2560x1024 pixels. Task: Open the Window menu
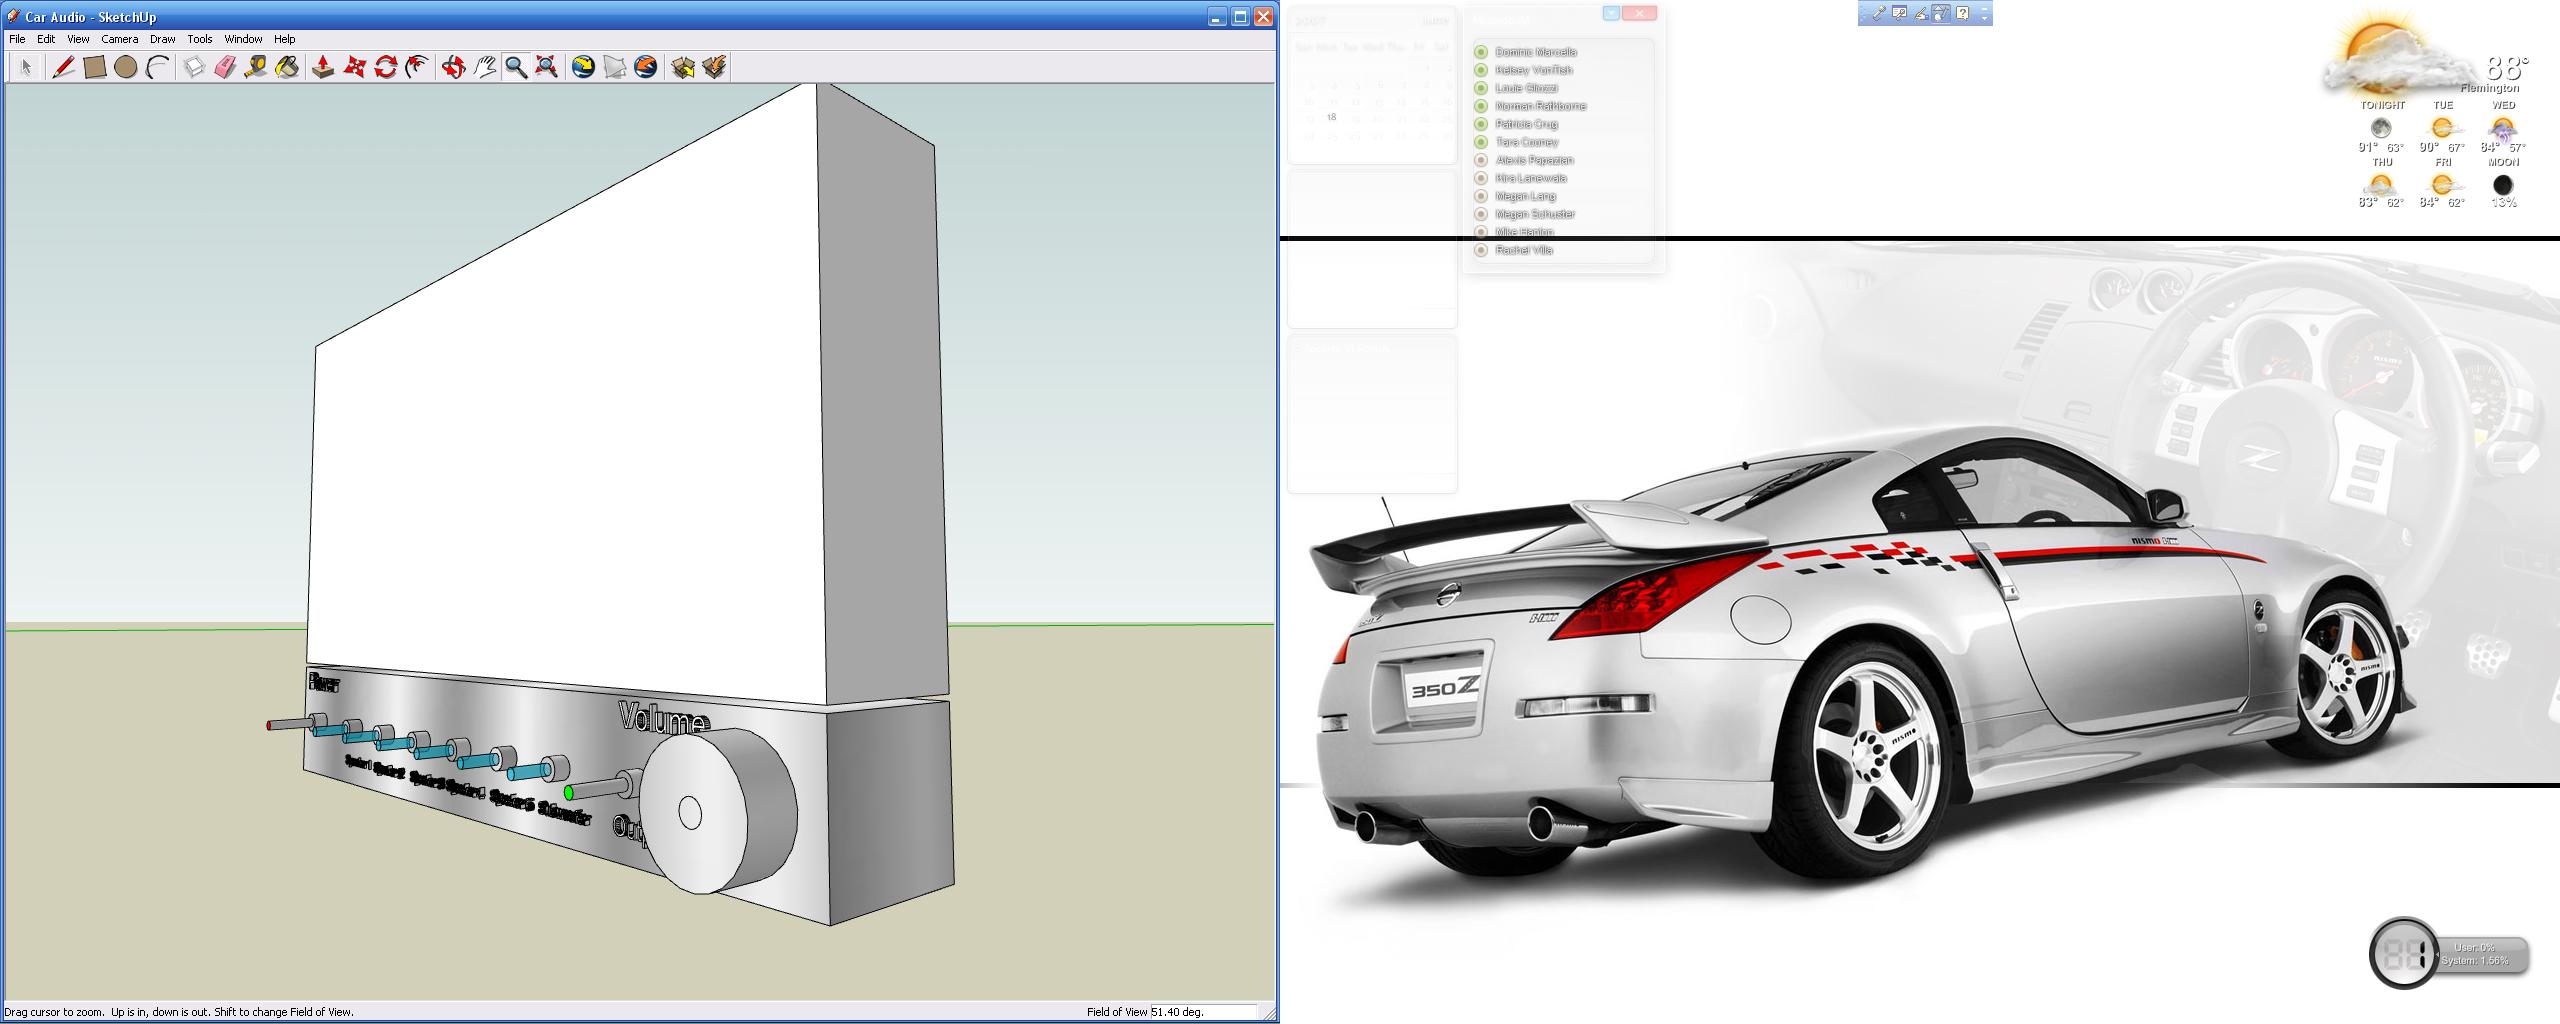point(243,39)
